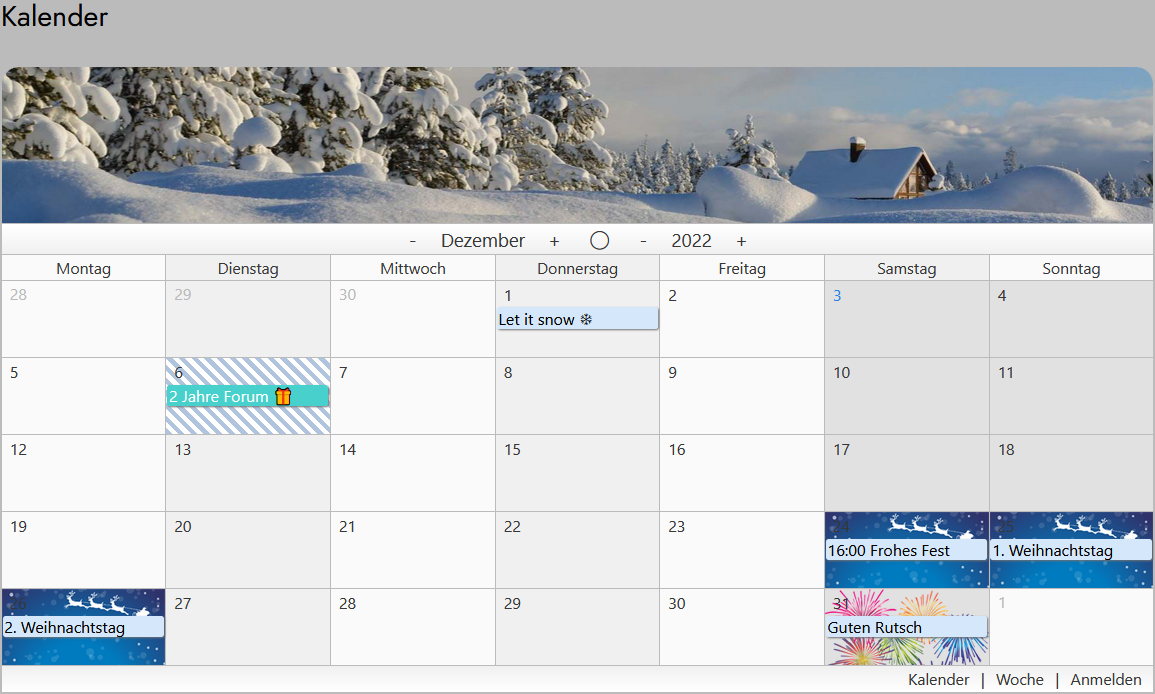Open the "Guten Rutsch" event
Image resolution: width=1155 pixels, height=694 pixels.
(x=906, y=628)
